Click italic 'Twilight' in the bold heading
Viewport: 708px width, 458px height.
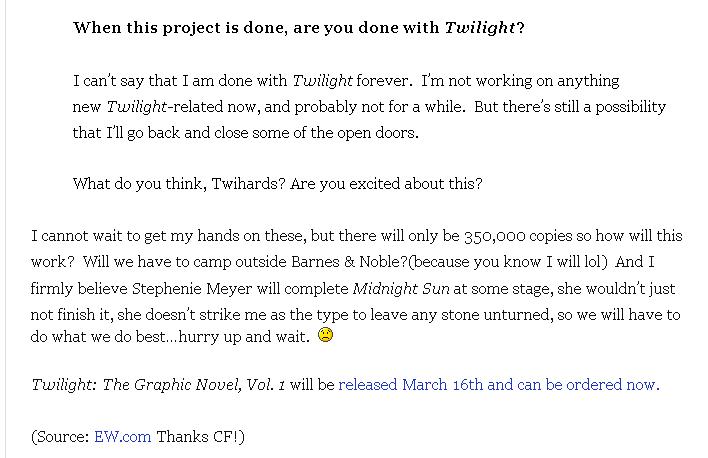click(x=480, y=28)
